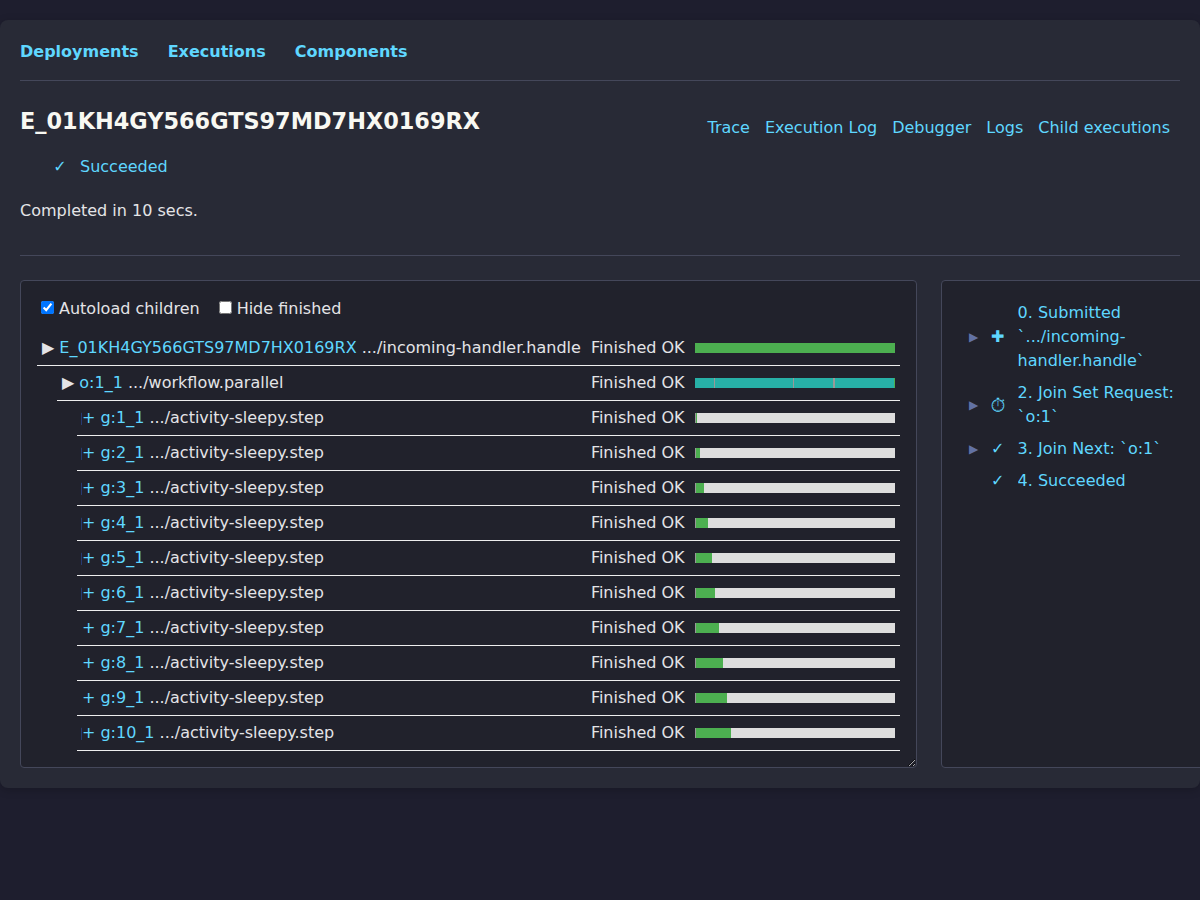This screenshot has width=1200, height=900.
Task: Click '.../incoming-handler.handle' function name in tree
Action: (x=471, y=348)
